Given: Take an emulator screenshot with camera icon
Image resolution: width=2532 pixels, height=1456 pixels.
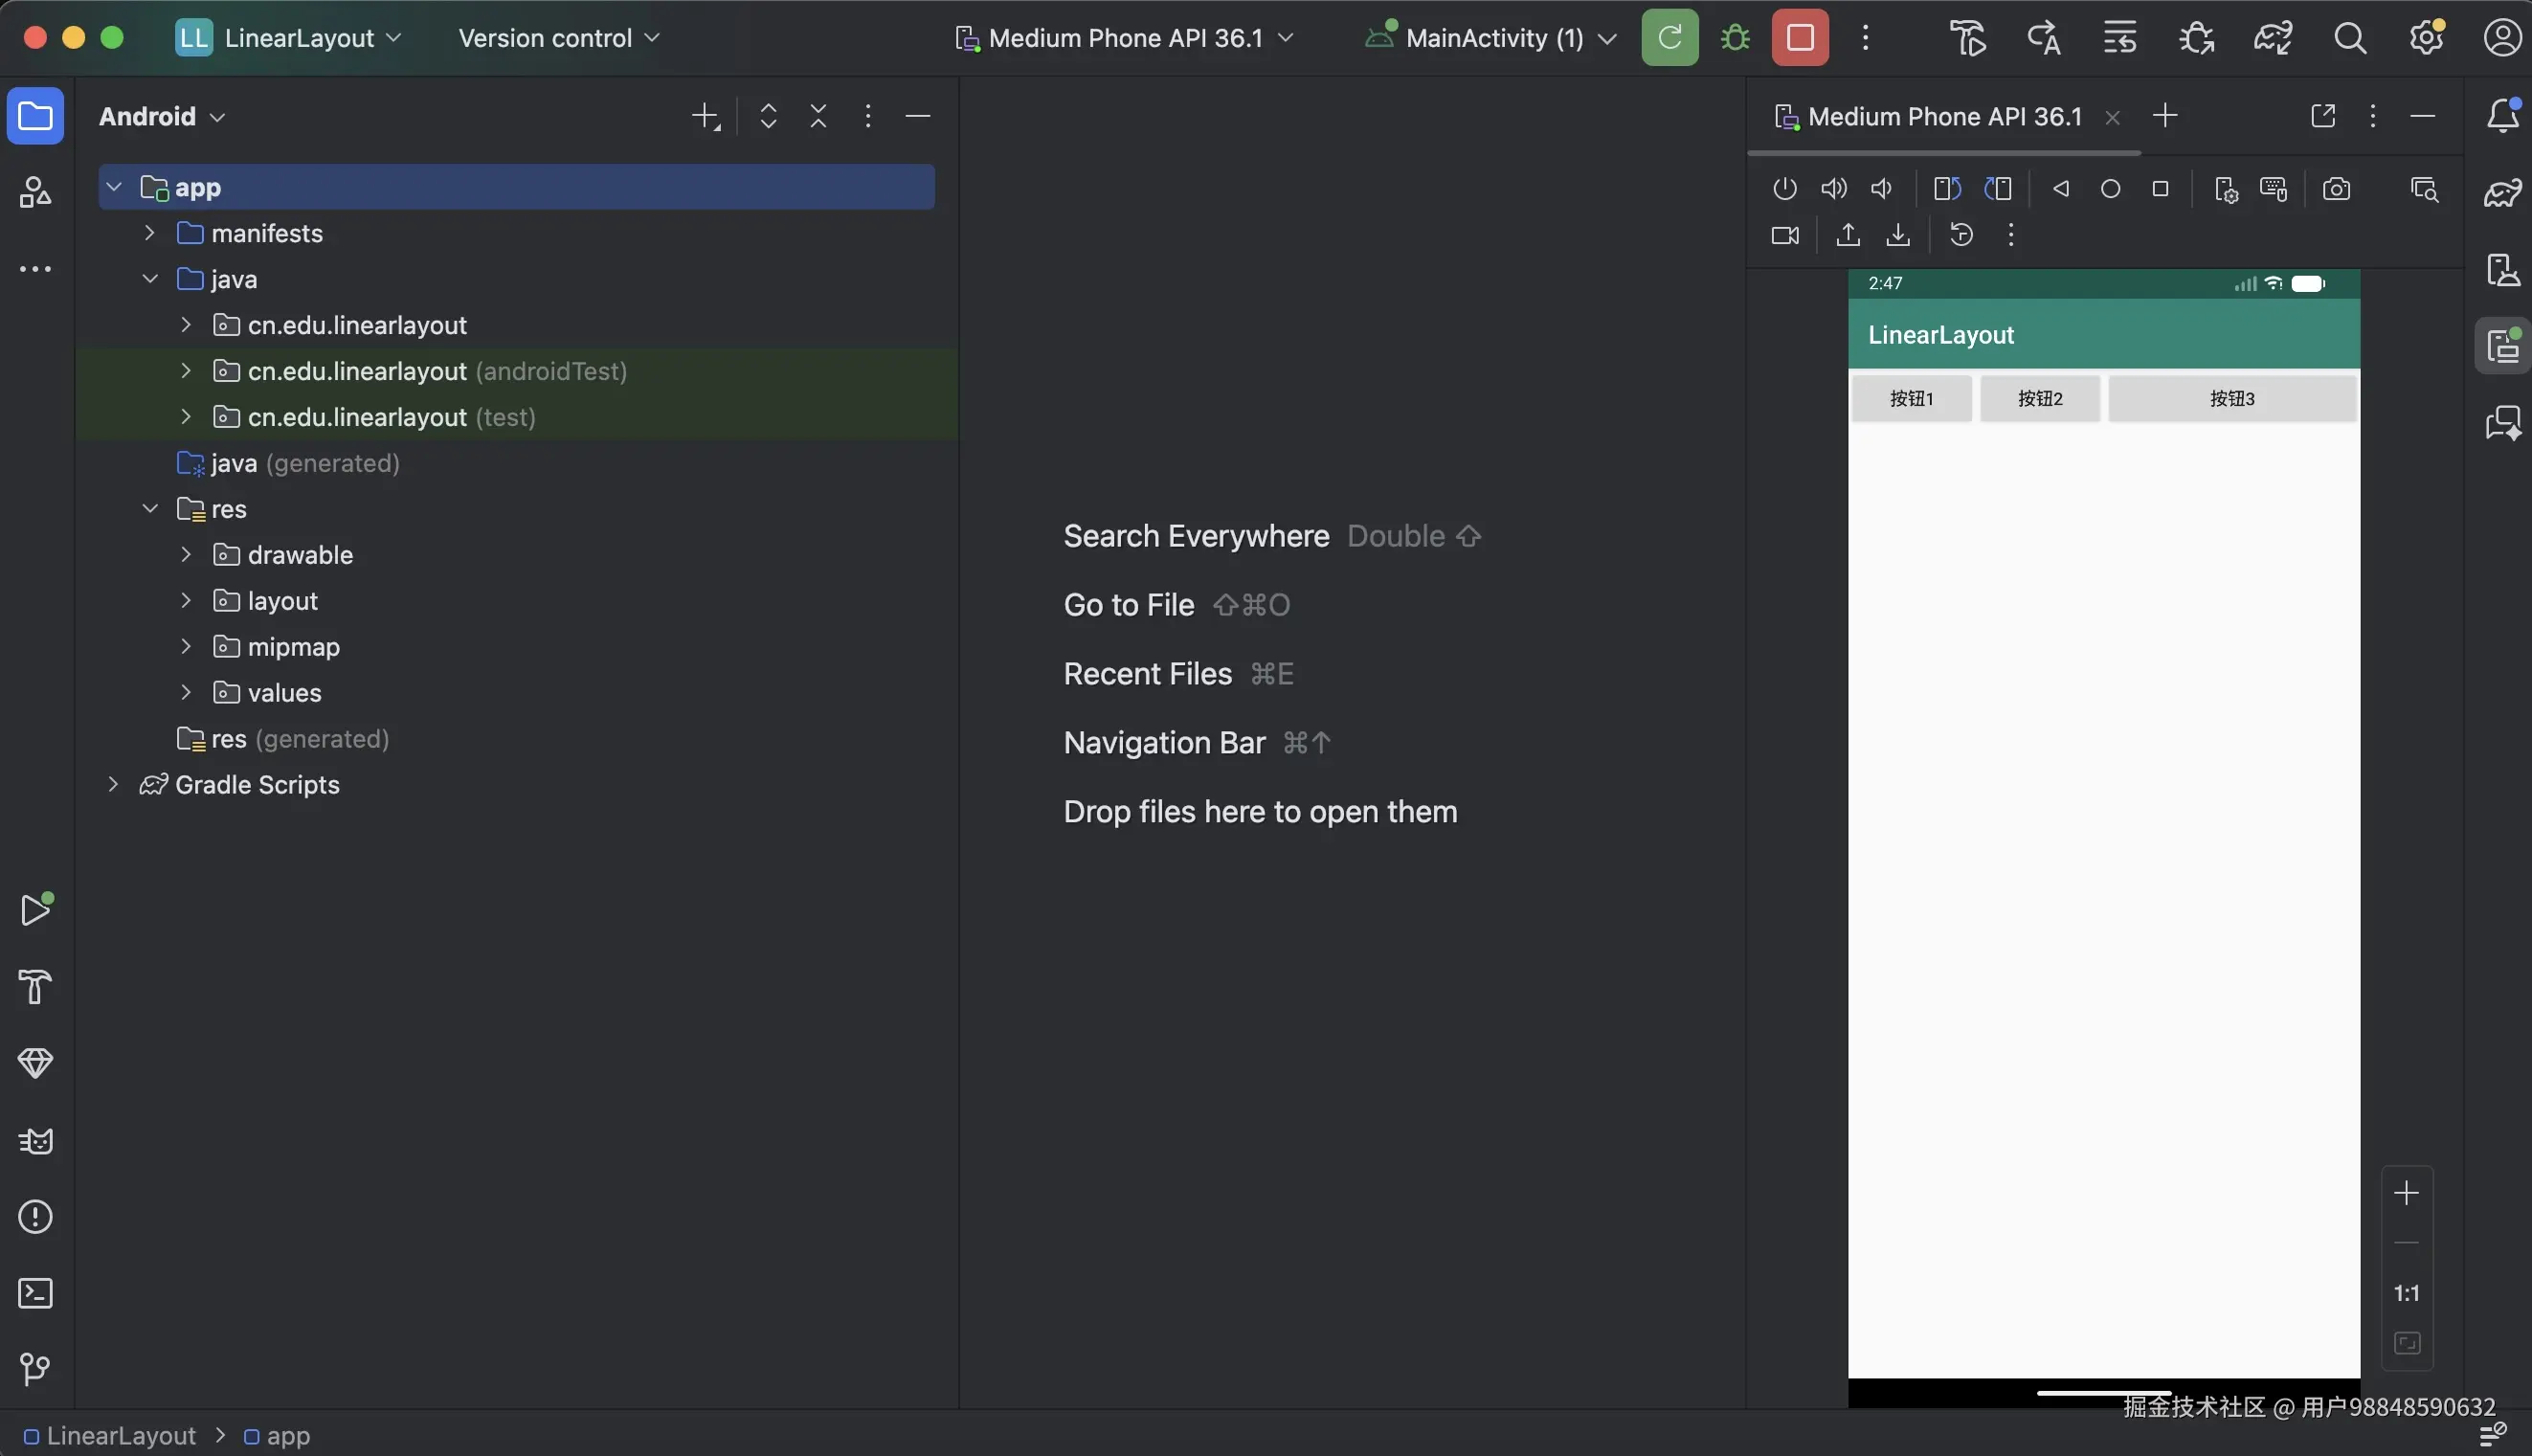Looking at the screenshot, I should coord(2336,189).
